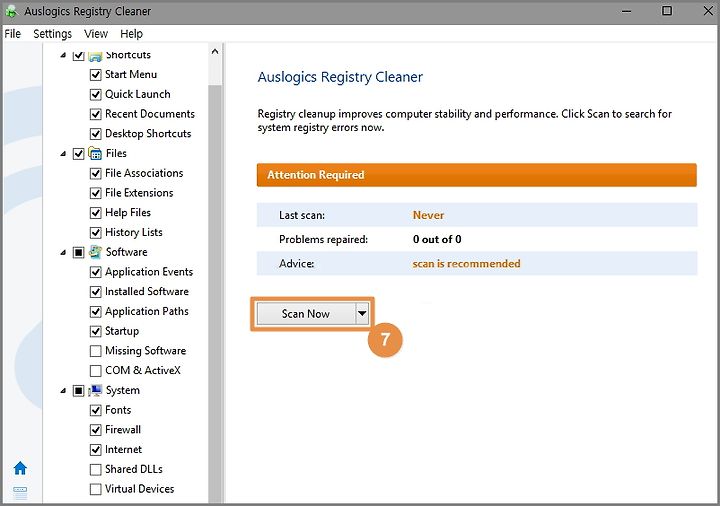
Task: Click the Files category folder icon
Action: (x=95, y=153)
